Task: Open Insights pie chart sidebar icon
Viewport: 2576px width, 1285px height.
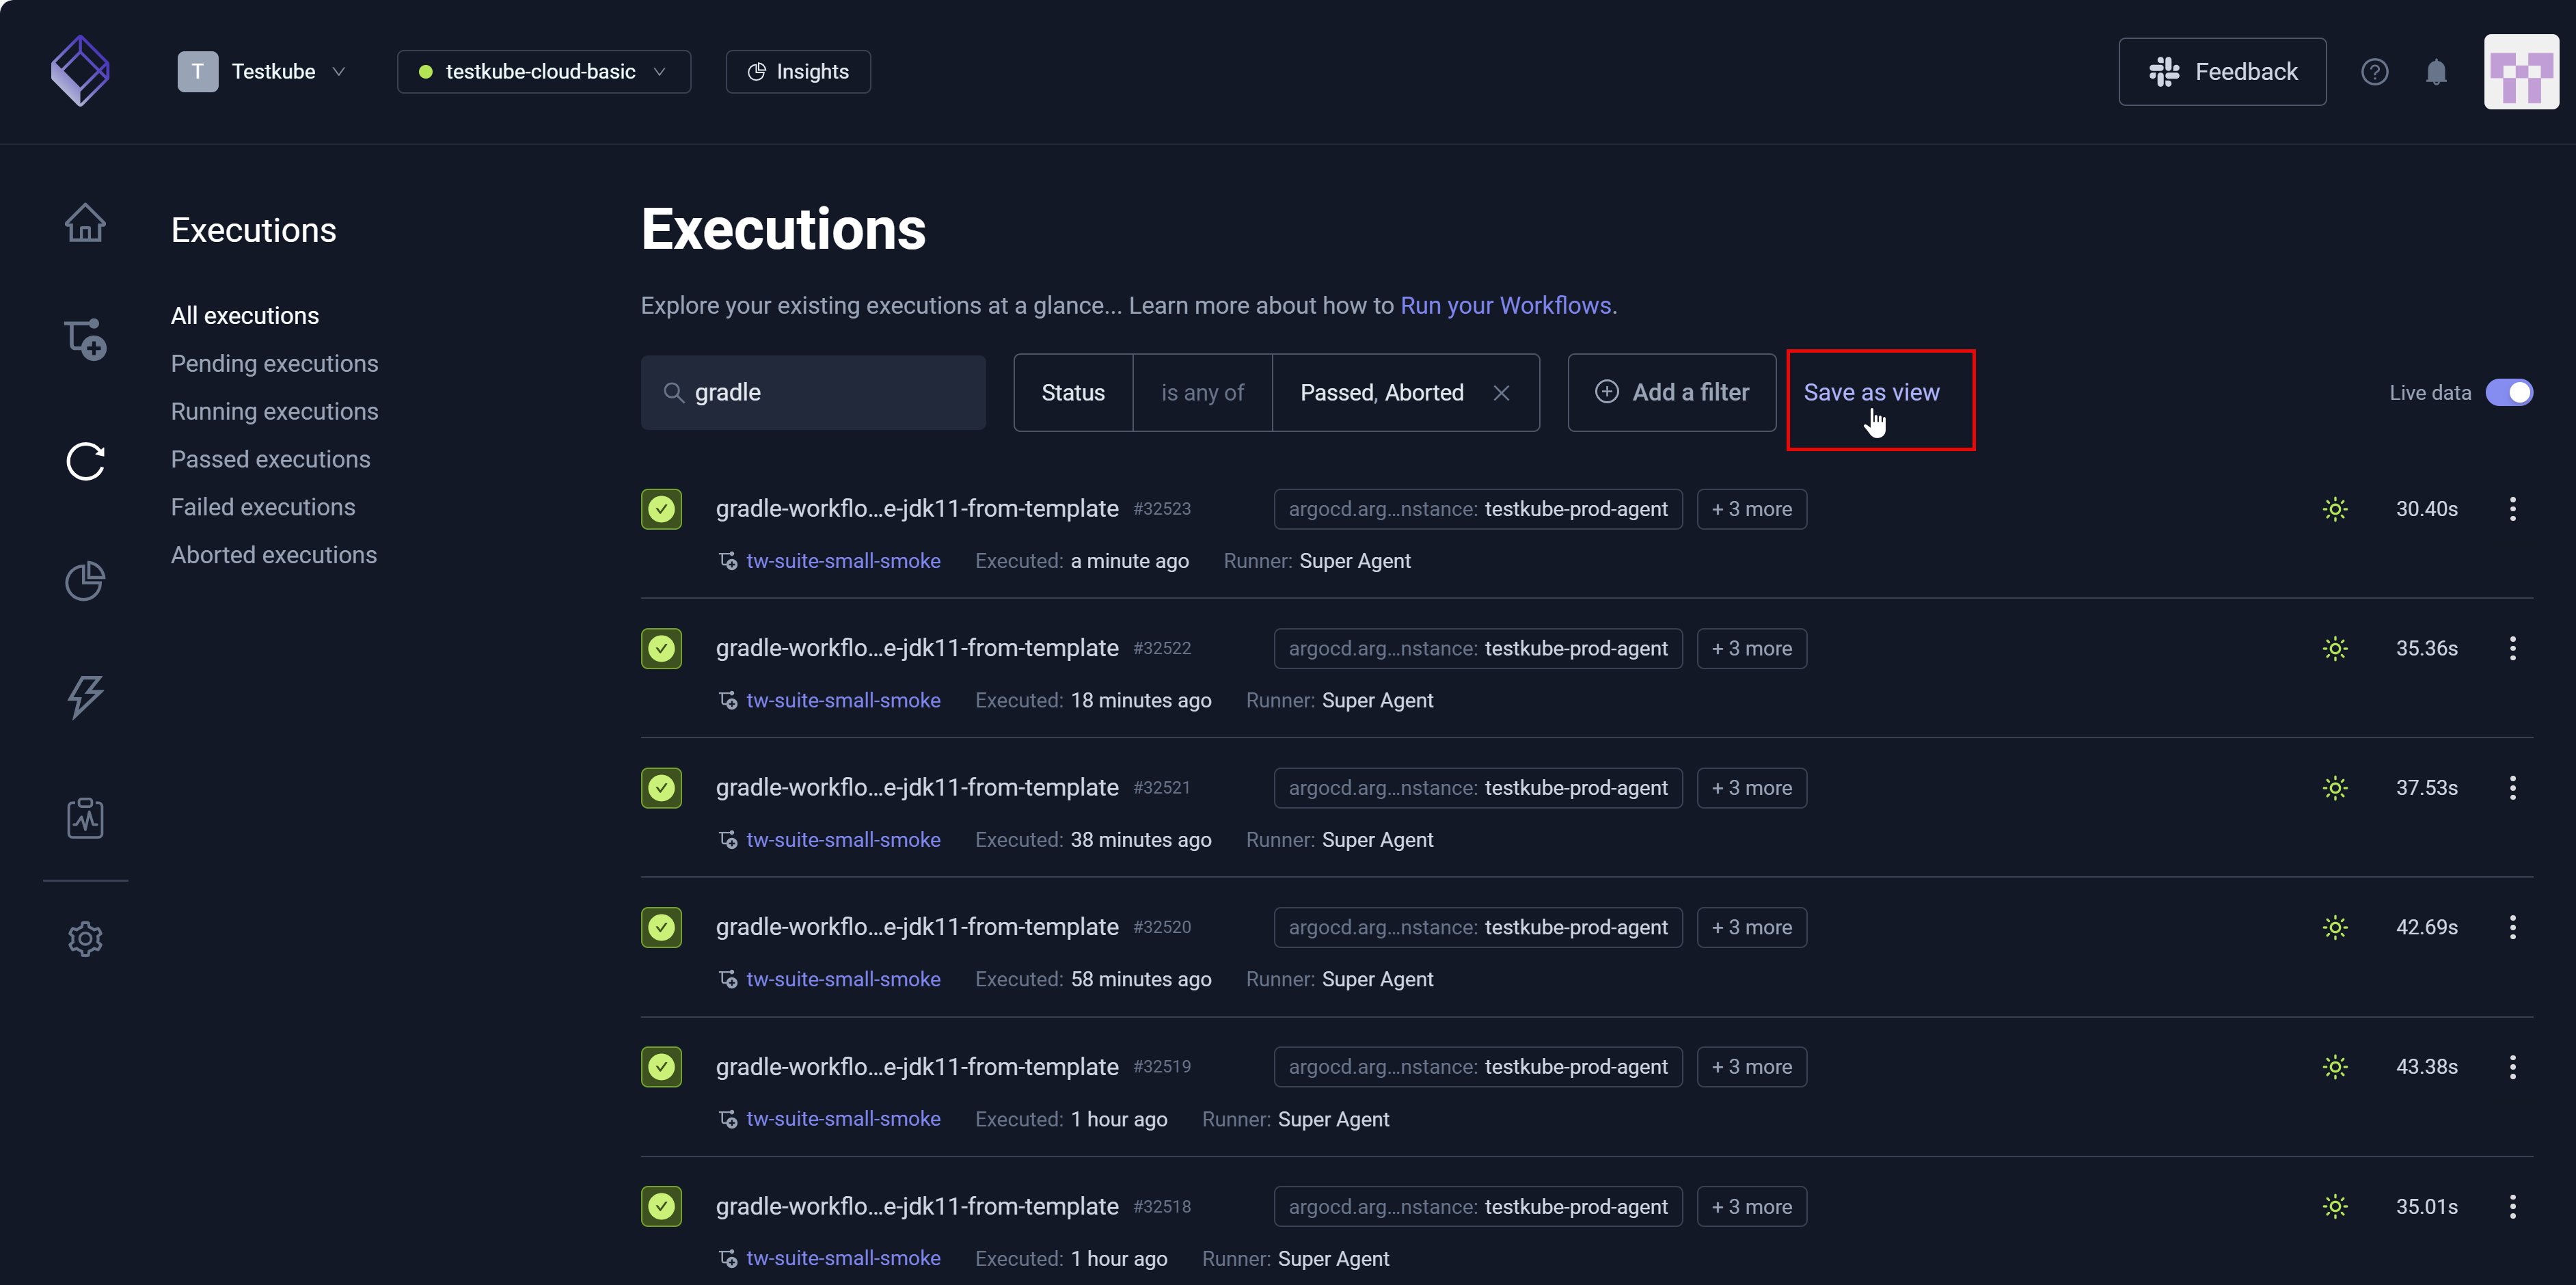Action: (85, 581)
